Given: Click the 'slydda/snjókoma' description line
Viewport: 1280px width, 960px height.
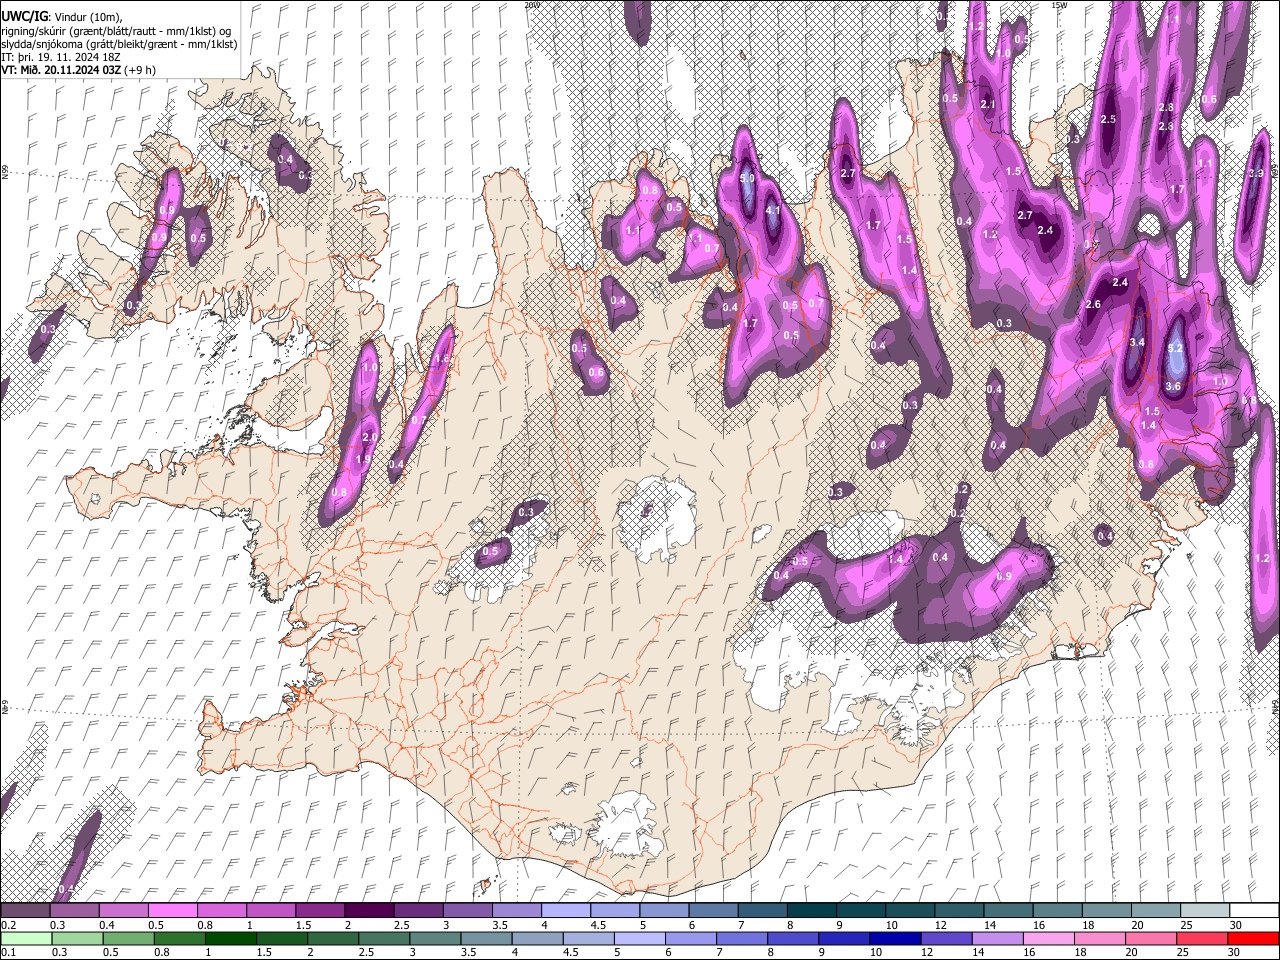Looking at the screenshot, I should click(119, 44).
